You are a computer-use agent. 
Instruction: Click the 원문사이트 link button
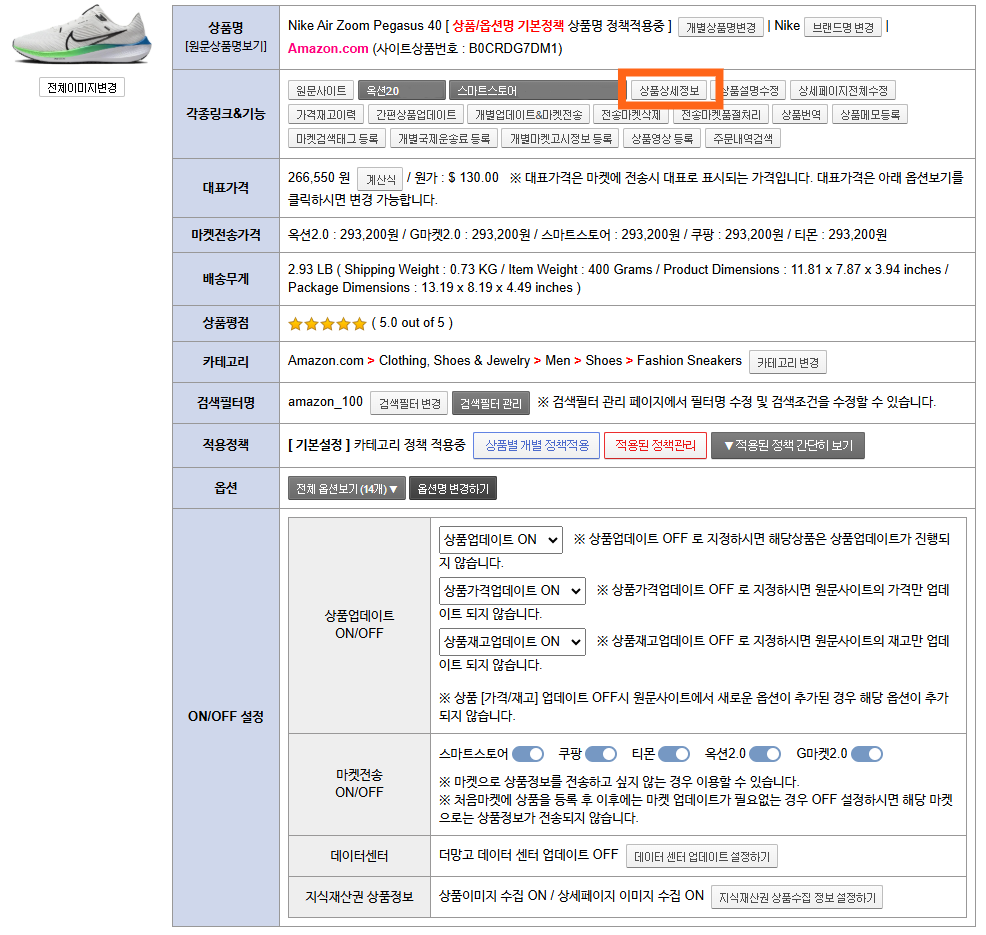pyautogui.click(x=320, y=90)
